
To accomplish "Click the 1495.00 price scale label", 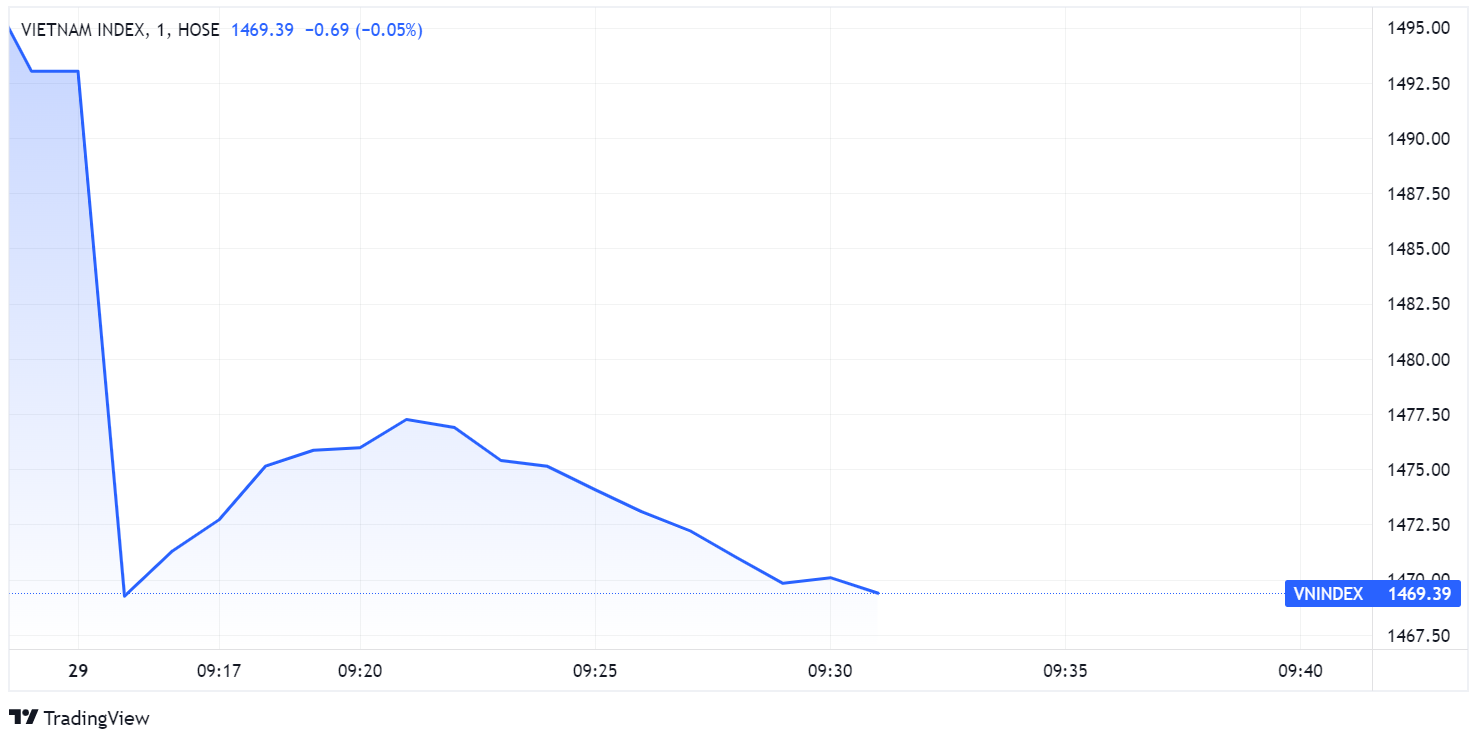I will (1417, 28).
